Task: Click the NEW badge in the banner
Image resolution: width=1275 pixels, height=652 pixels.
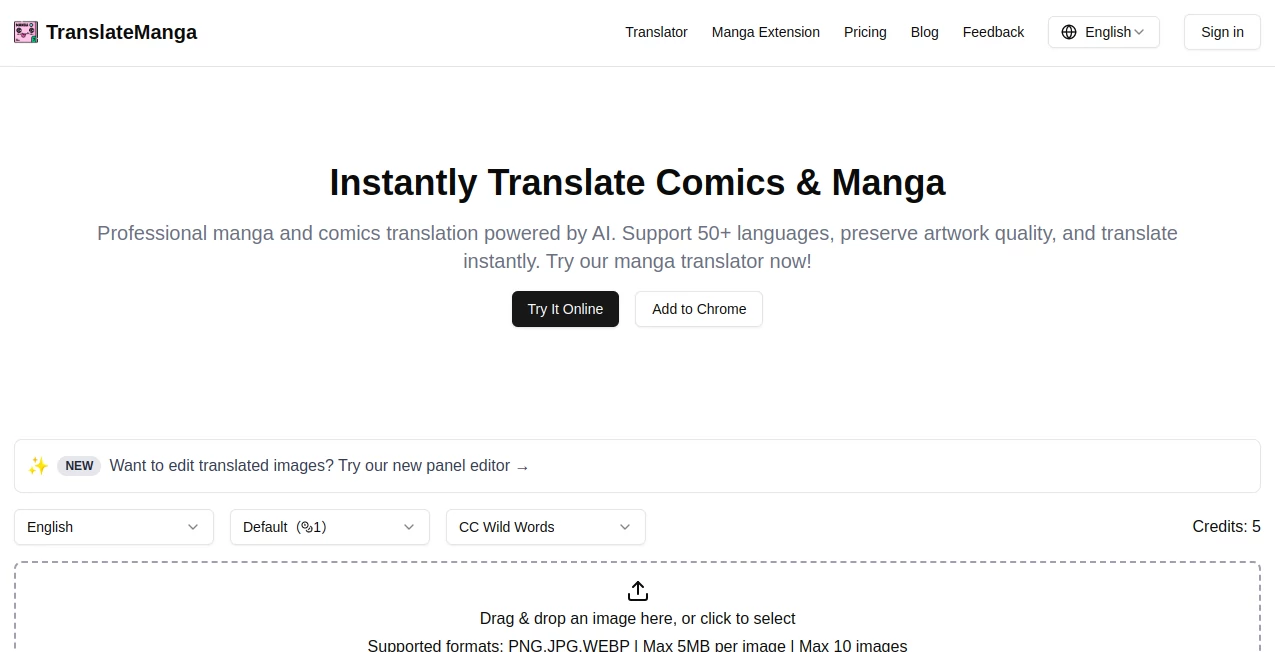Action: coord(79,466)
